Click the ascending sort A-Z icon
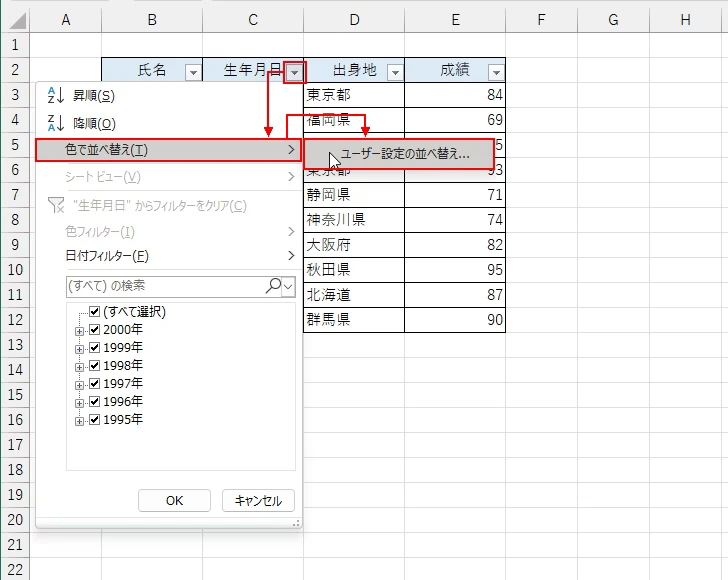Screen dimensions: 728x580 (56, 96)
